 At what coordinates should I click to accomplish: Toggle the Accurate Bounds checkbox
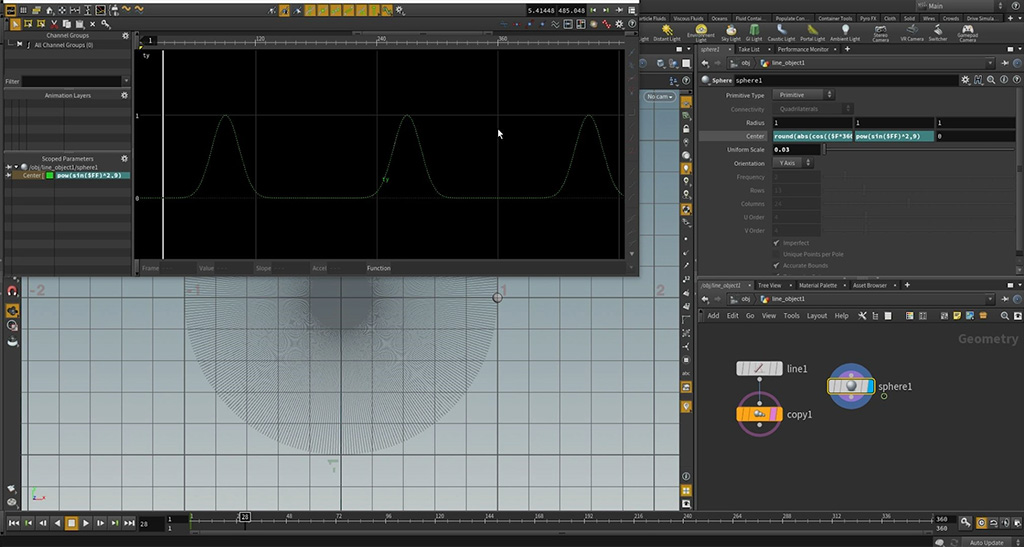777,266
